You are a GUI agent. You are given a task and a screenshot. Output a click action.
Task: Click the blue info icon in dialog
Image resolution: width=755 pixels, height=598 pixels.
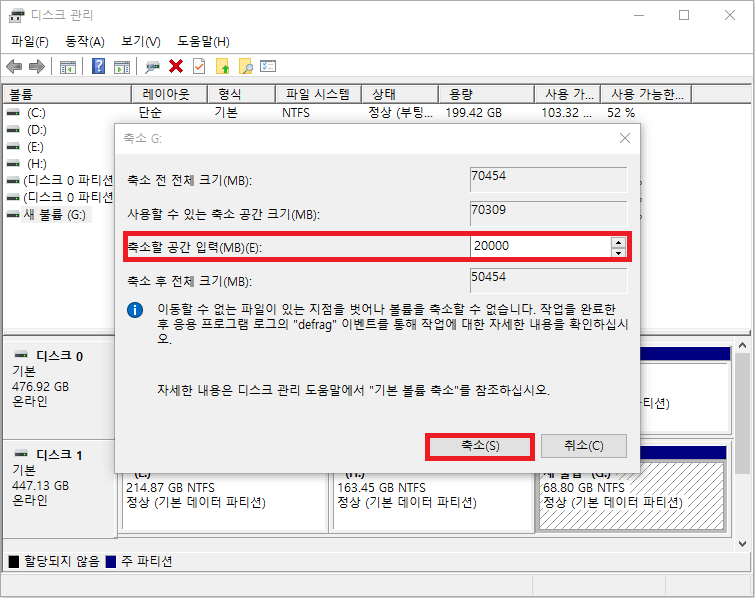[135, 310]
